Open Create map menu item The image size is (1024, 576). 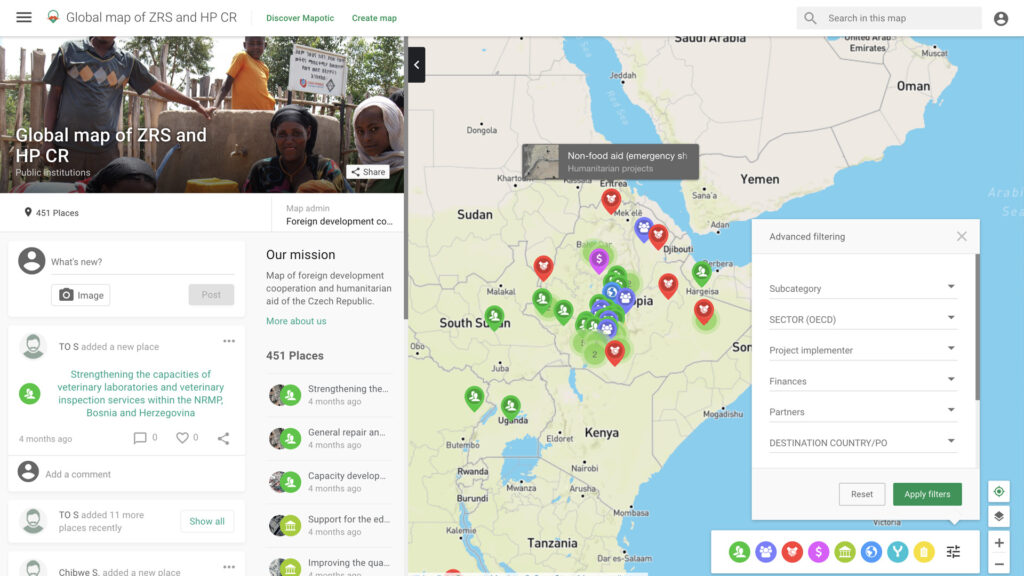coord(374,18)
